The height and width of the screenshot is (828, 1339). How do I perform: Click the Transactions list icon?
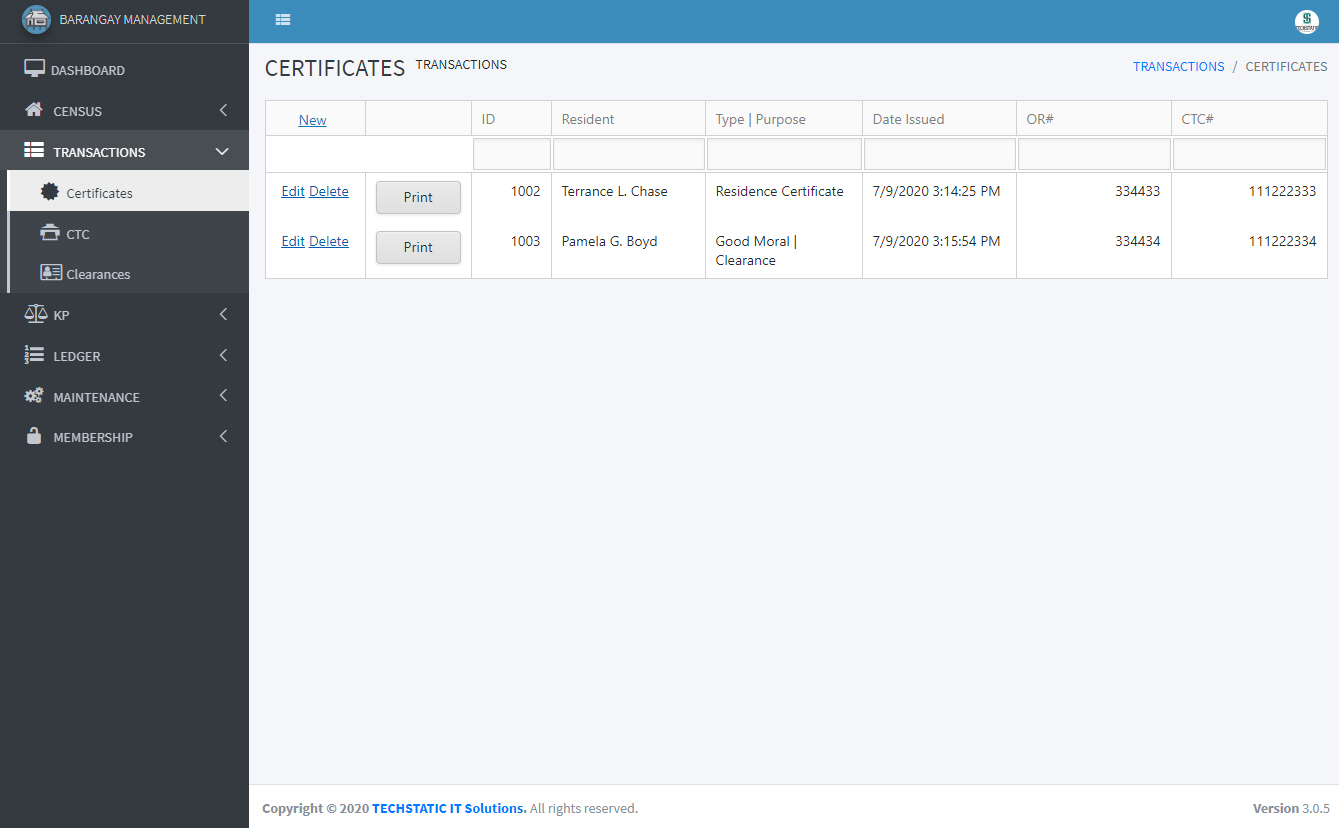click(x=34, y=151)
